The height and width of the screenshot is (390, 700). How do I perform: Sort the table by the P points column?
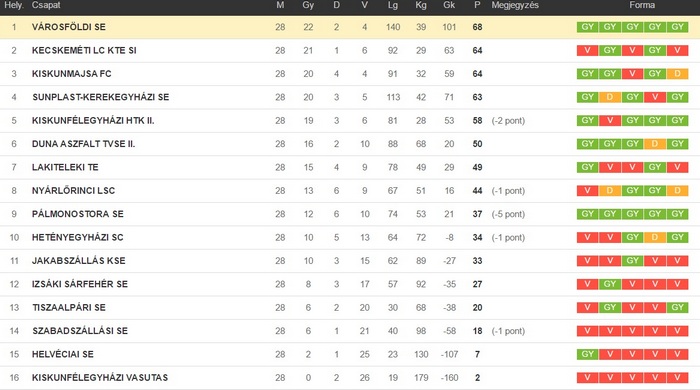[477, 5]
